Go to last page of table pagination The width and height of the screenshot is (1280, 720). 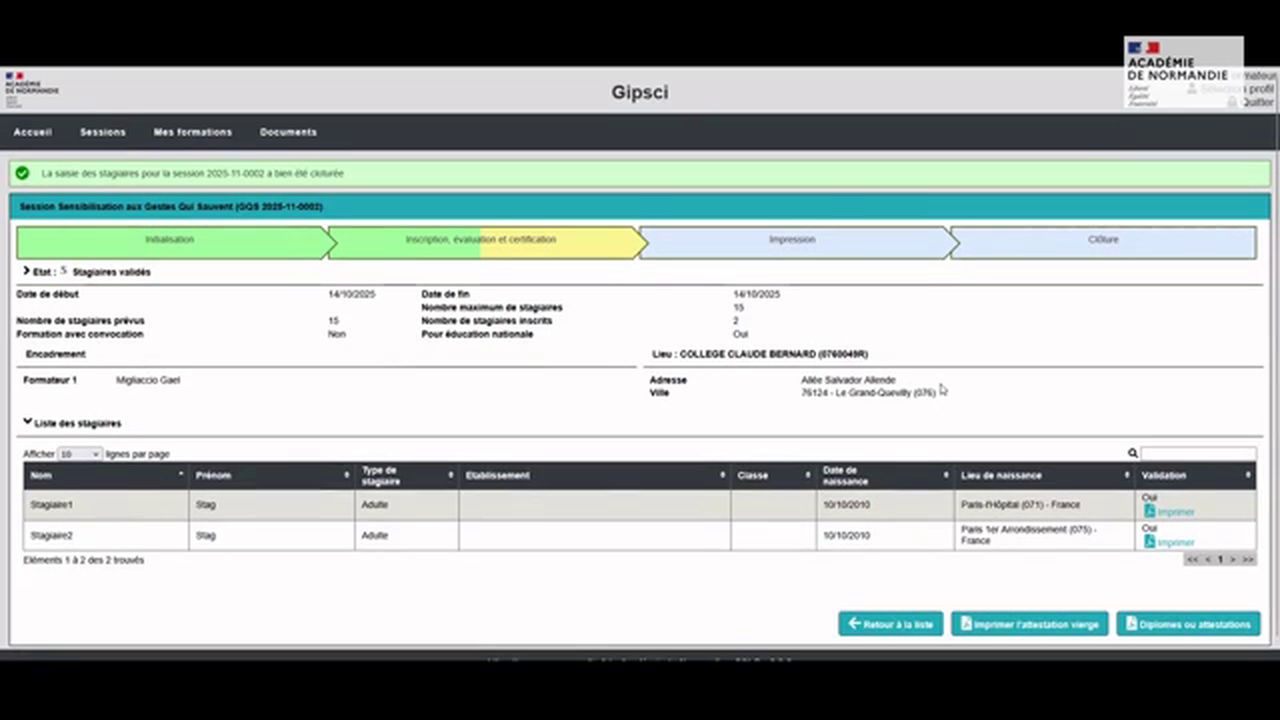(x=1248, y=560)
